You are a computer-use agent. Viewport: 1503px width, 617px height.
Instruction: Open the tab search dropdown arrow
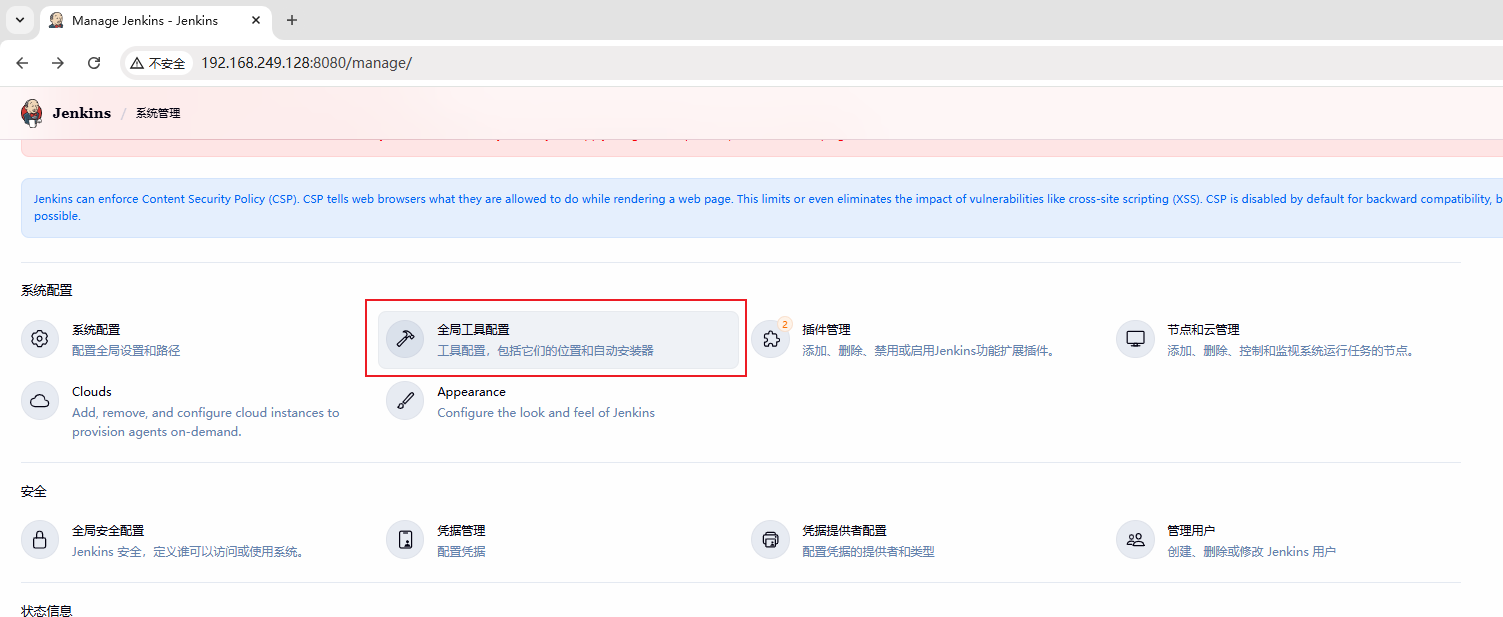click(19, 20)
